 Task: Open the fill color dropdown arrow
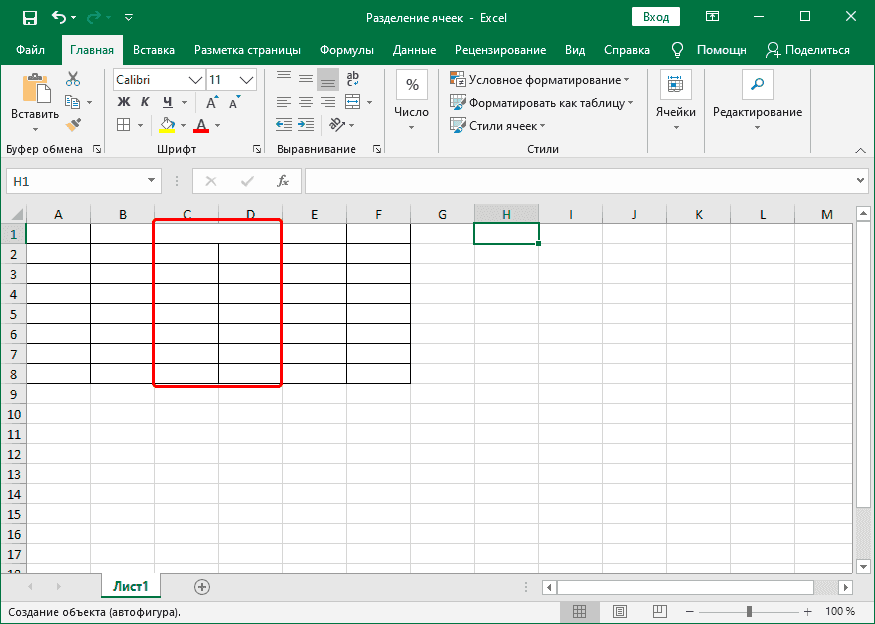point(183,127)
